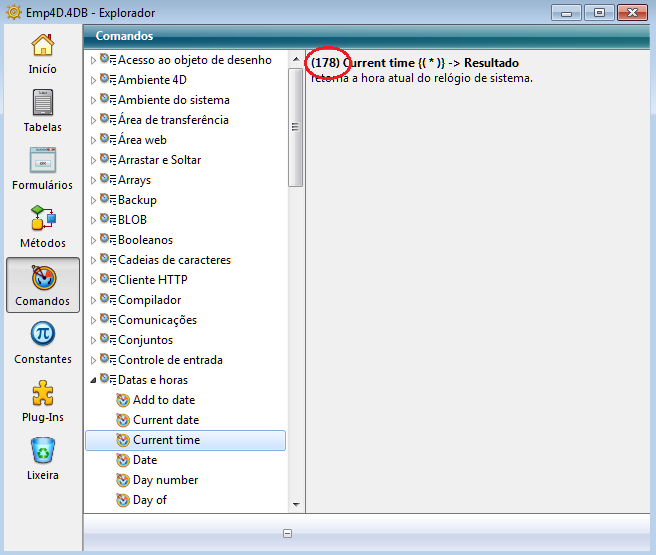Open the Início page icon
The height and width of the screenshot is (555, 656).
(x=43, y=45)
